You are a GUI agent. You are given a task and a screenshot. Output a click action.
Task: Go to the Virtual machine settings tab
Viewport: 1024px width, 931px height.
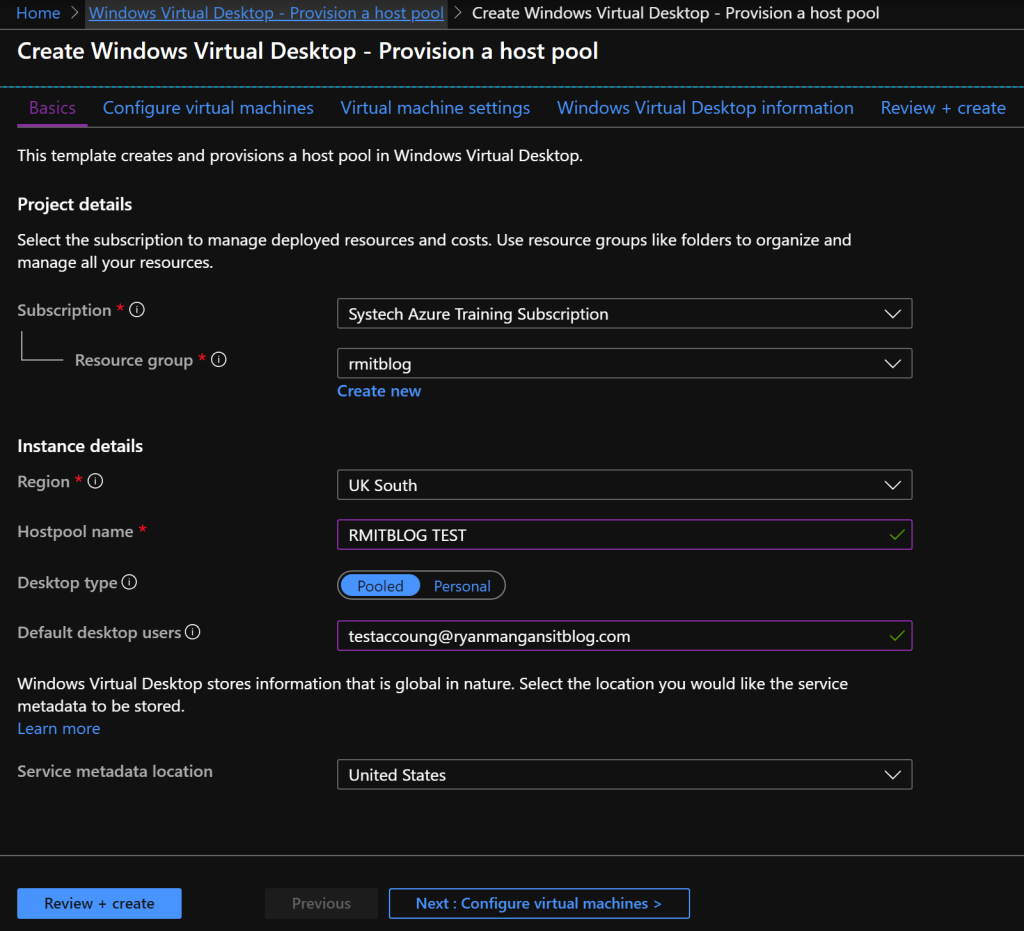pos(435,108)
